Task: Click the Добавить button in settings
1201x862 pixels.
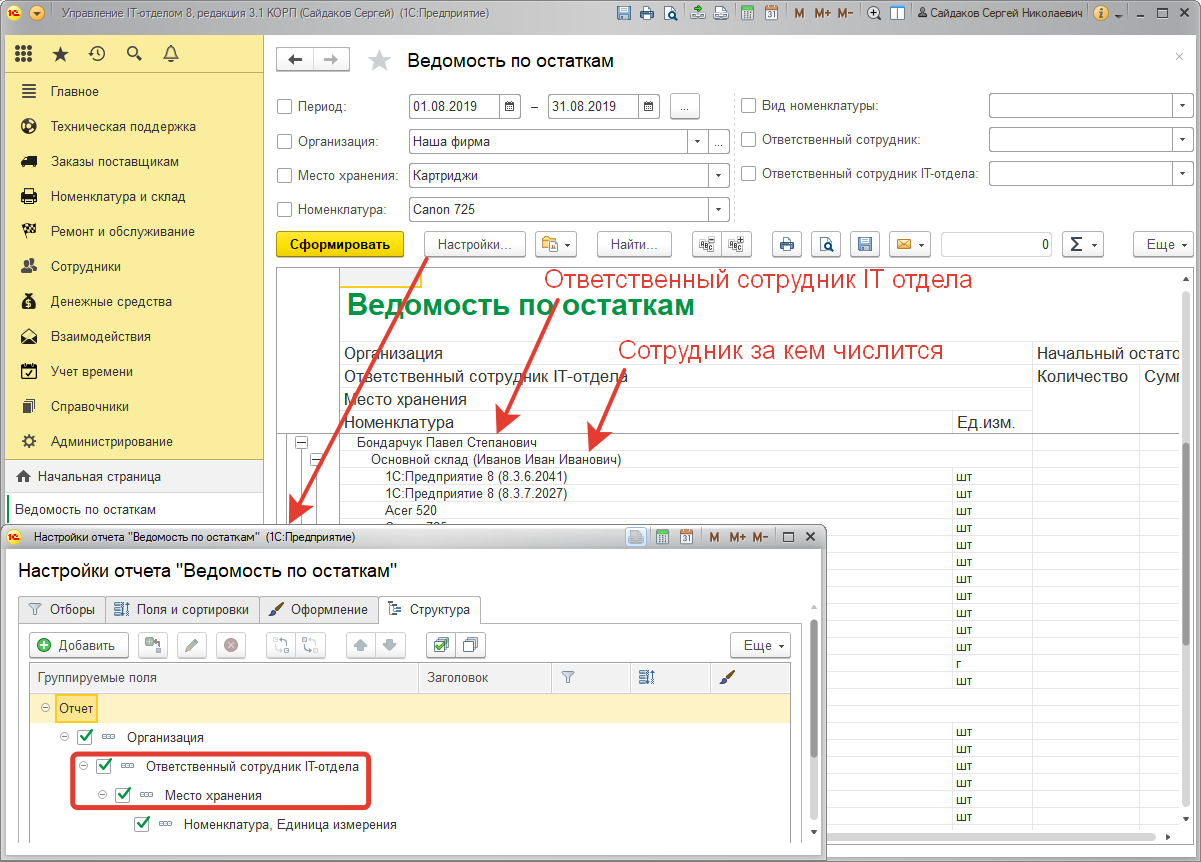Action: pyautogui.click(x=79, y=645)
